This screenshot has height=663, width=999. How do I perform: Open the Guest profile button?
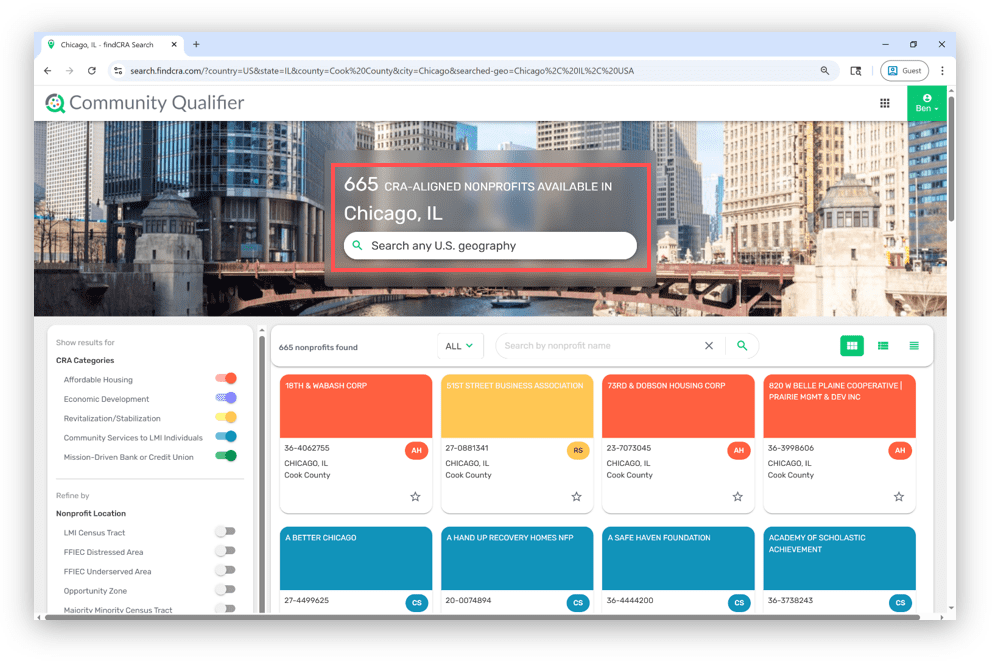904,71
